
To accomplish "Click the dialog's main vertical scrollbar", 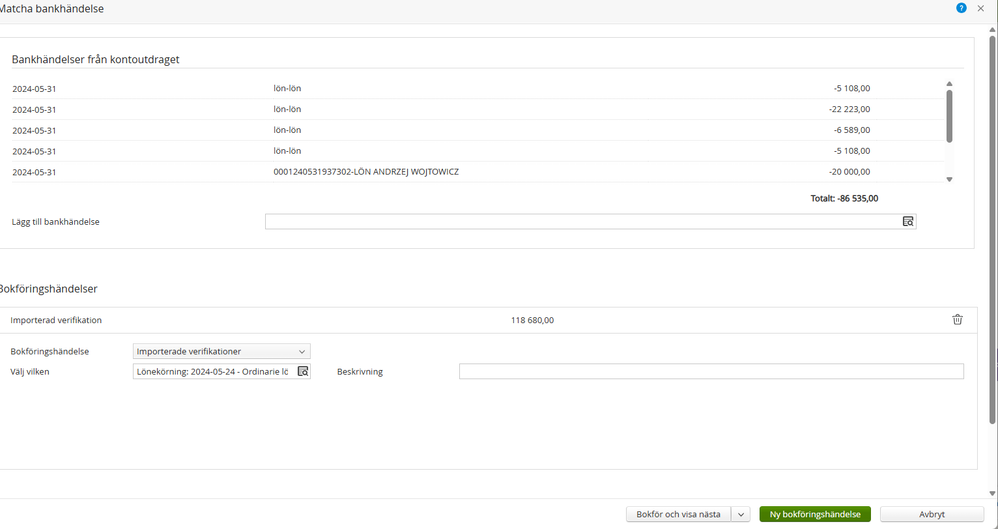I will click(992, 229).
